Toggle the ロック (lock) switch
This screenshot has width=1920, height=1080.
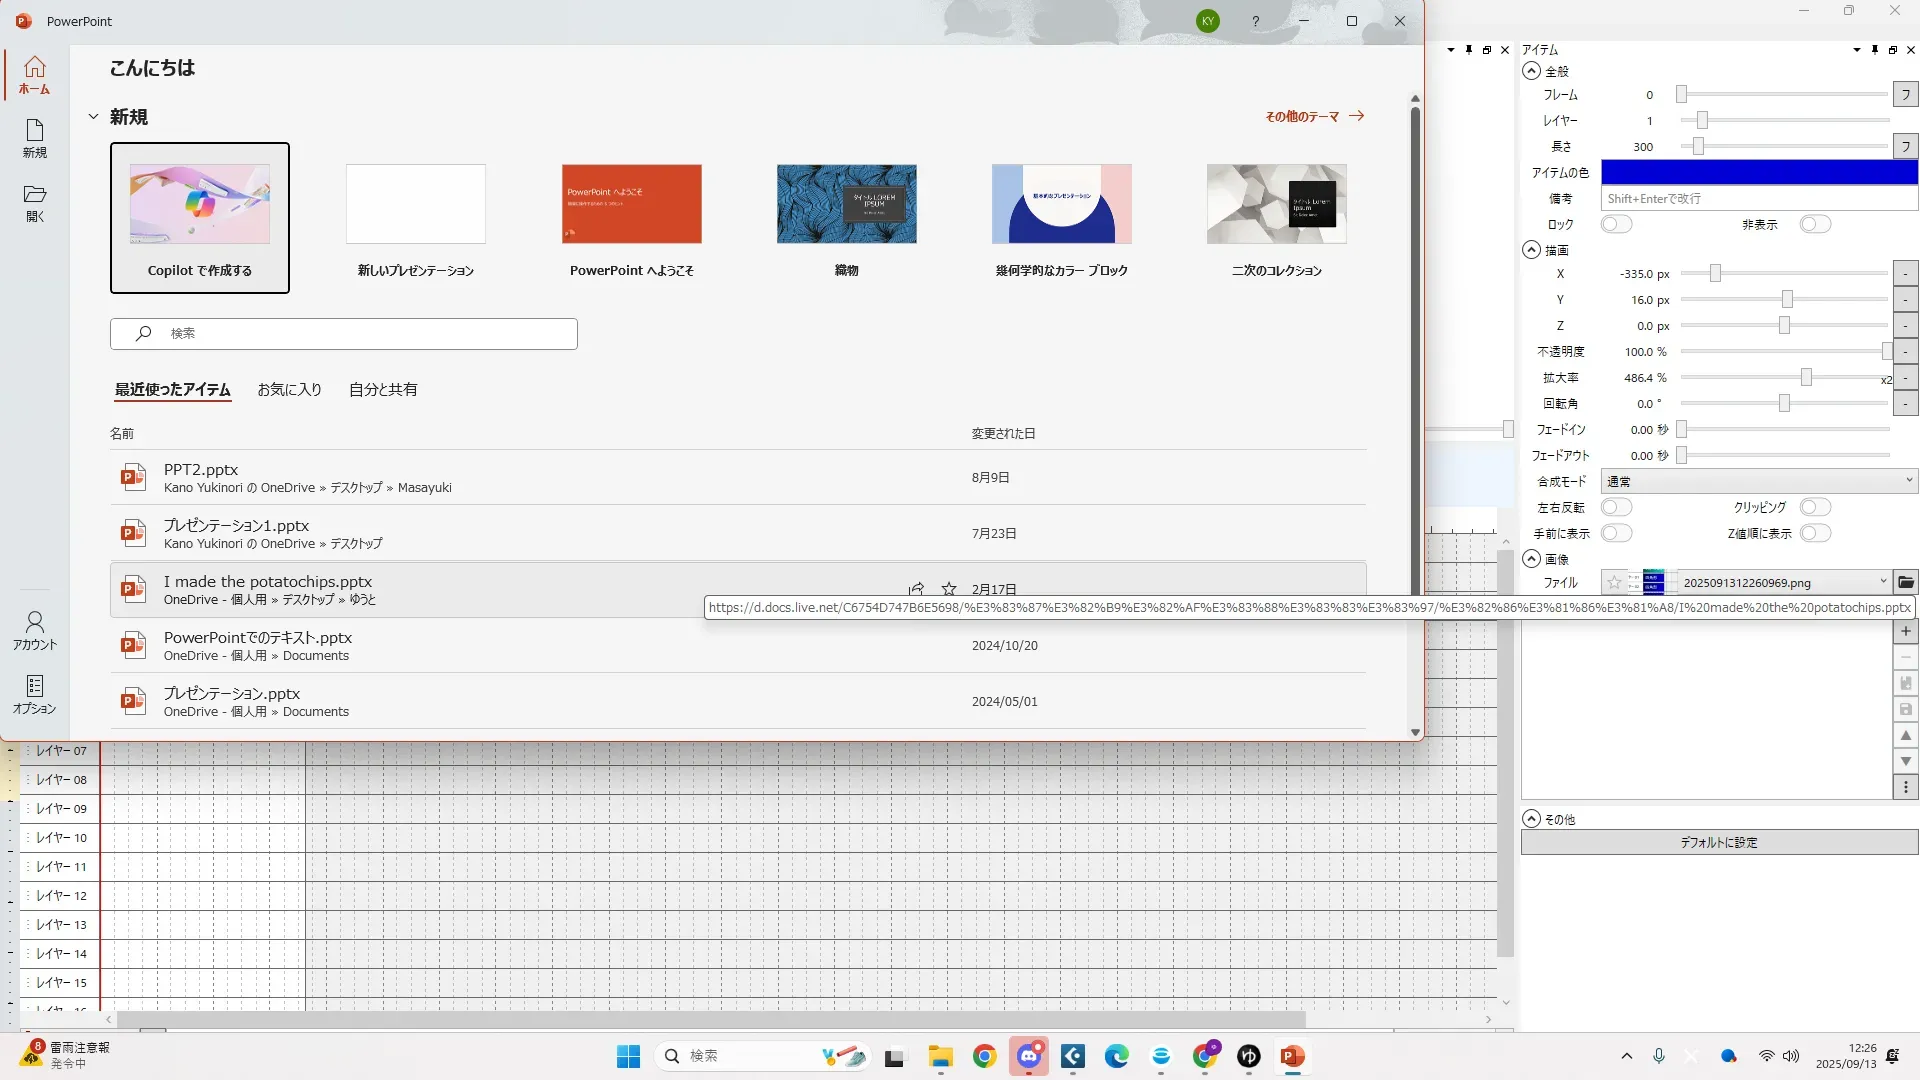pos(1616,224)
